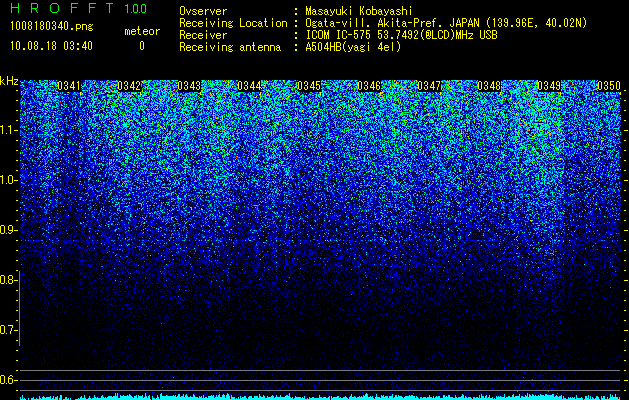Click the Receiver label
Viewport: 629px width, 400px height.
pyautogui.click(x=203, y=35)
